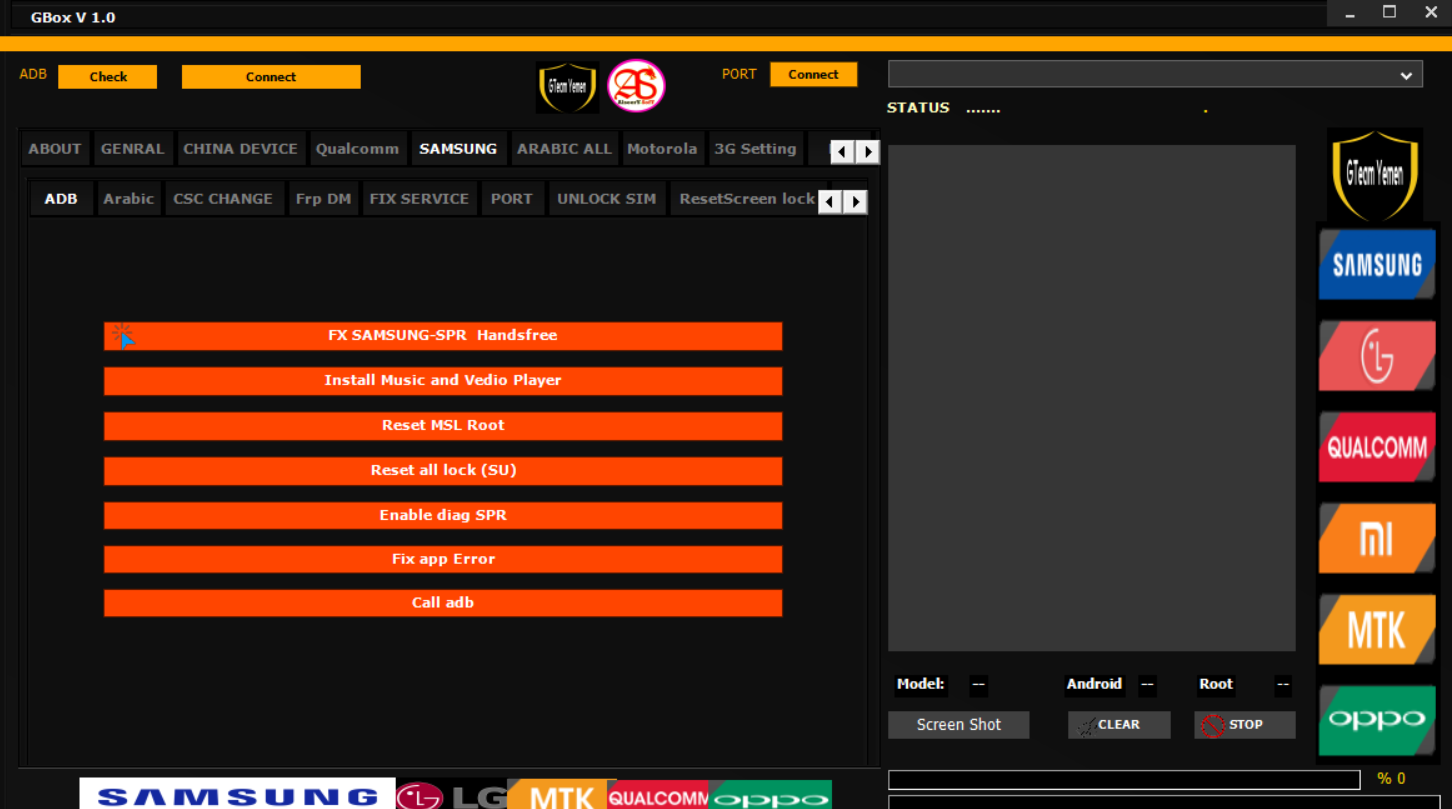Click the OPPO banner logo at bottom

click(x=770, y=796)
